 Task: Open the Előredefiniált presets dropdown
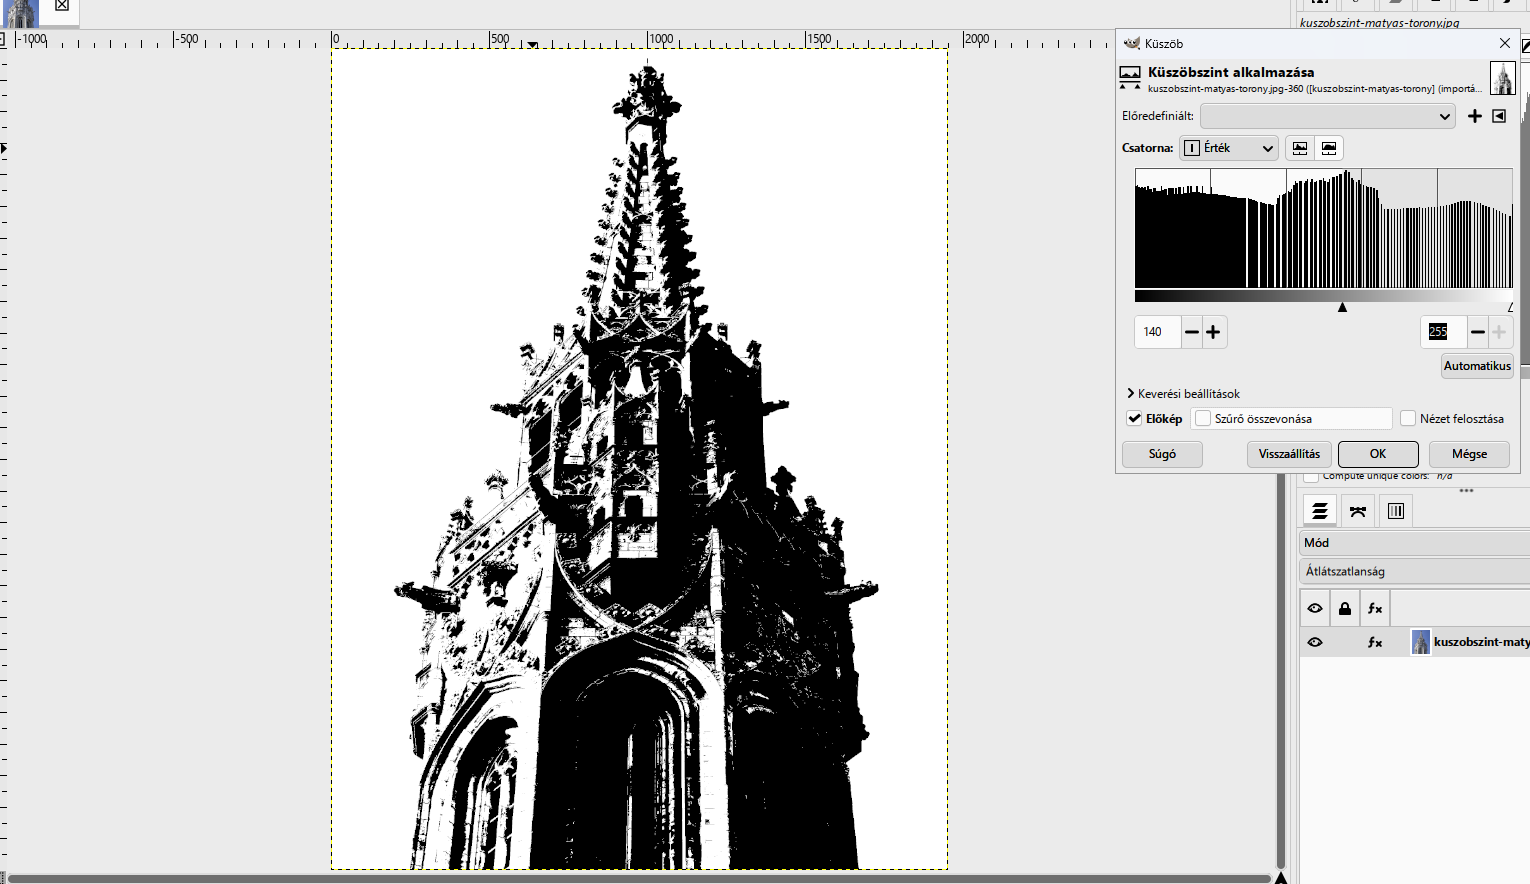1327,116
